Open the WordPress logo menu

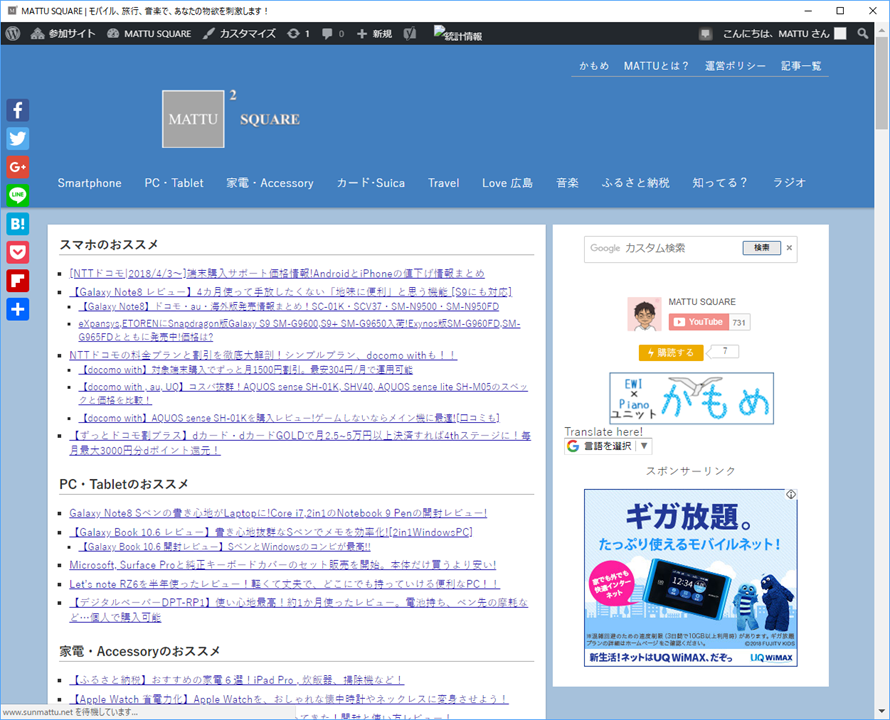(13, 34)
